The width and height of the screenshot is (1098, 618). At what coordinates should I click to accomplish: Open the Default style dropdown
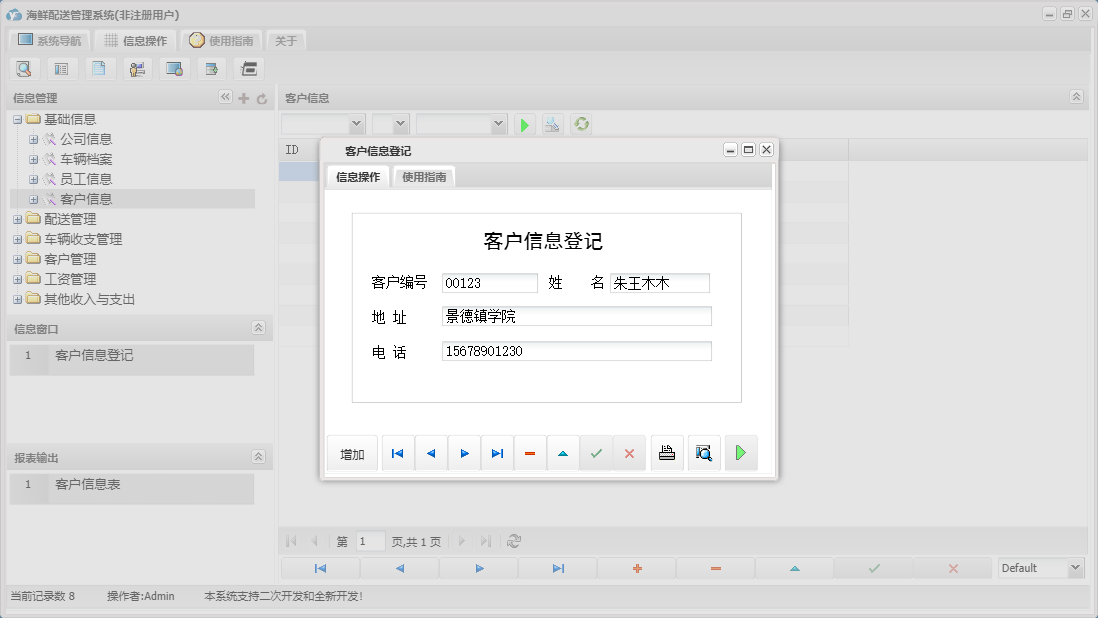tap(1040, 567)
